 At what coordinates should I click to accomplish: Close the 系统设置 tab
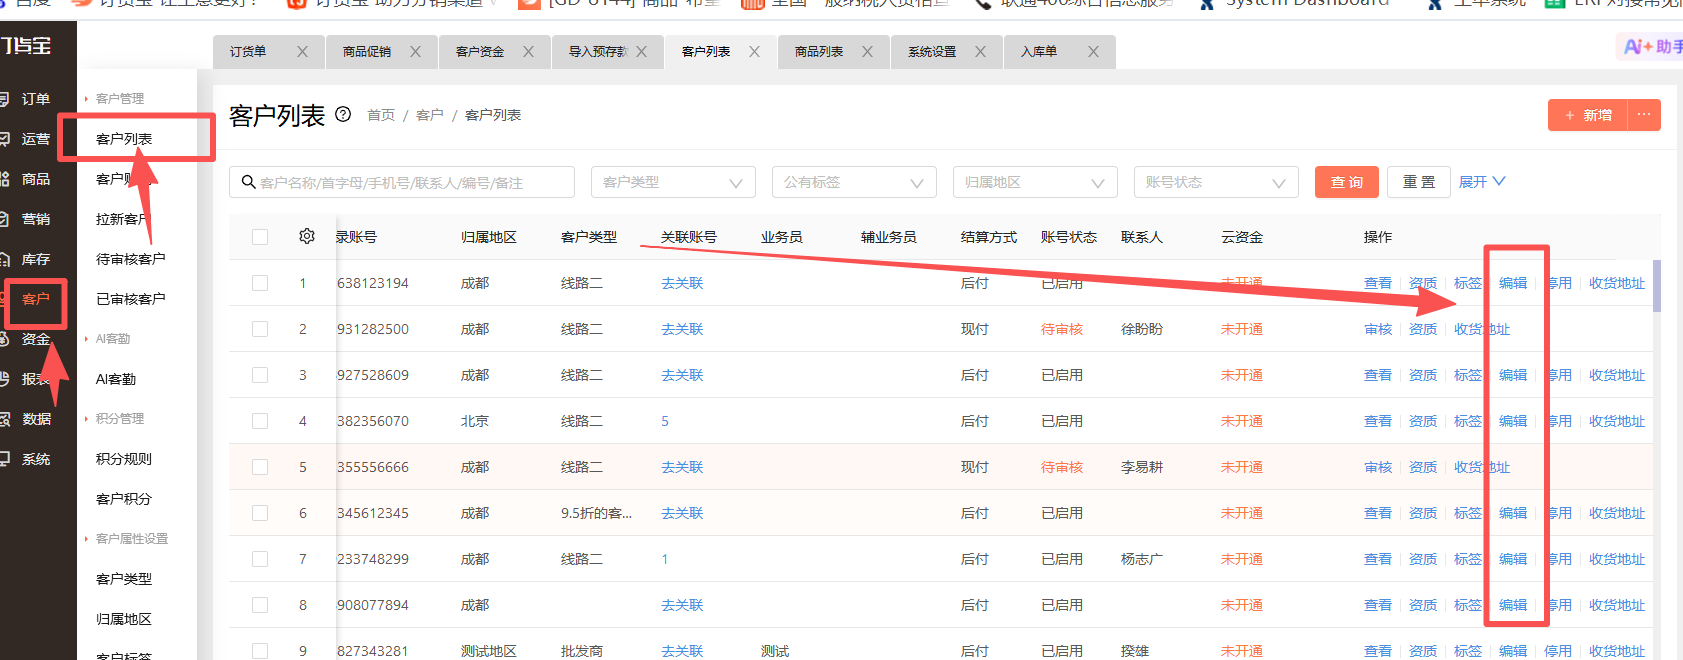pos(980,51)
